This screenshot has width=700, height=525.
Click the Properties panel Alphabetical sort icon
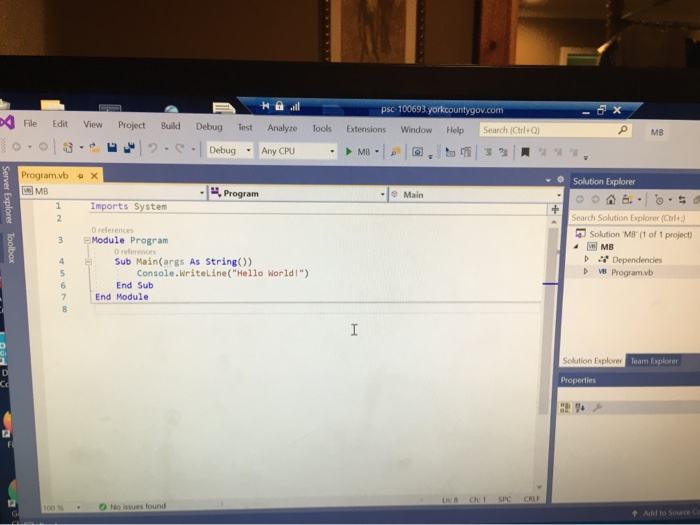580,407
